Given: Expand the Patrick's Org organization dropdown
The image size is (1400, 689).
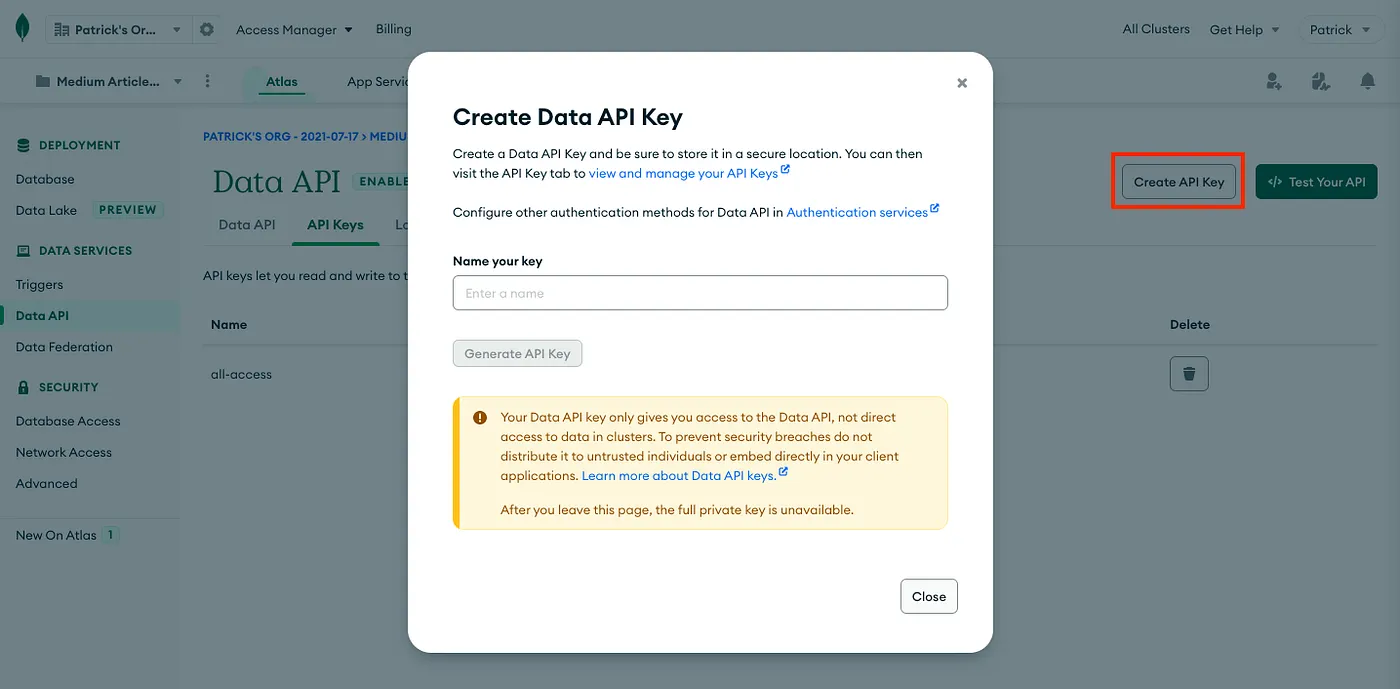Looking at the screenshot, I should (117, 29).
